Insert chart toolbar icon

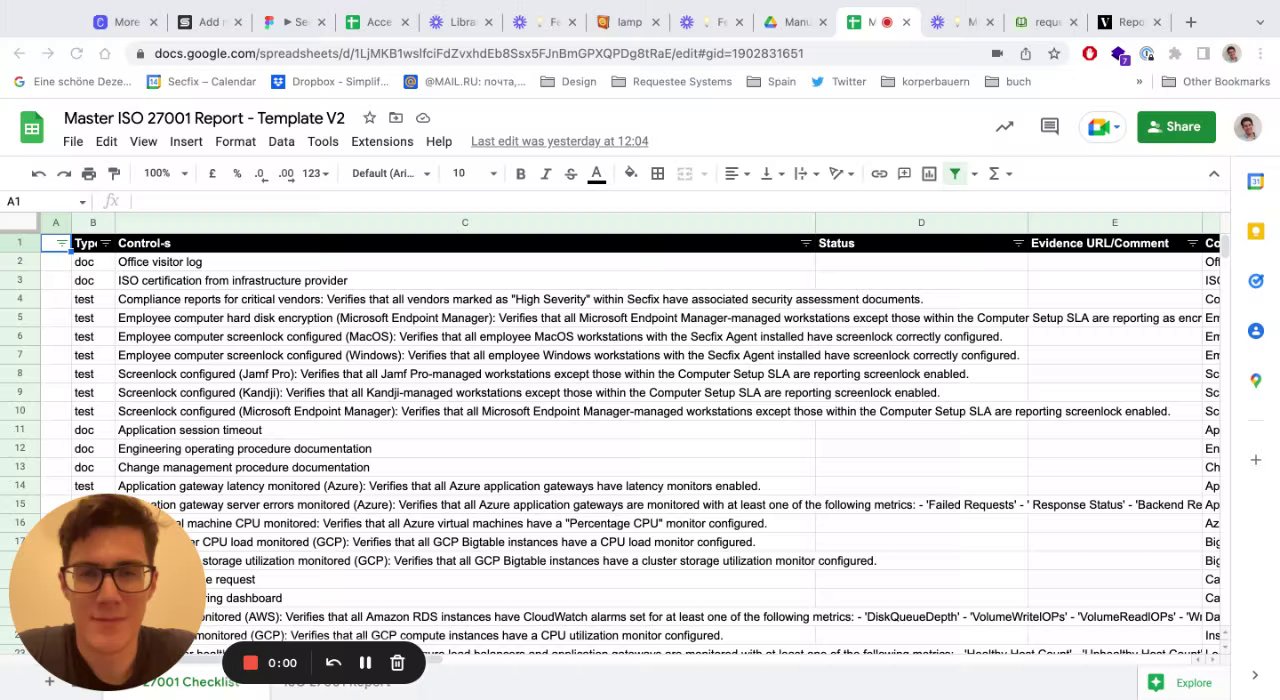pyautogui.click(x=929, y=174)
